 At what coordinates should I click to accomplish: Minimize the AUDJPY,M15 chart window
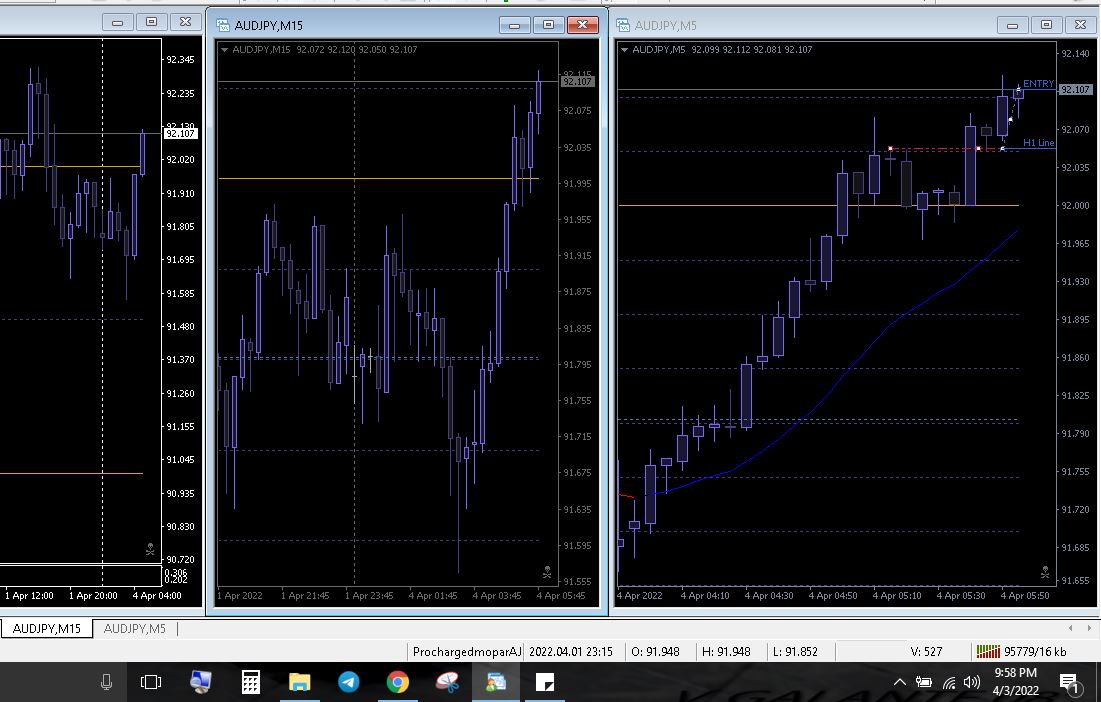(x=515, y=25)
